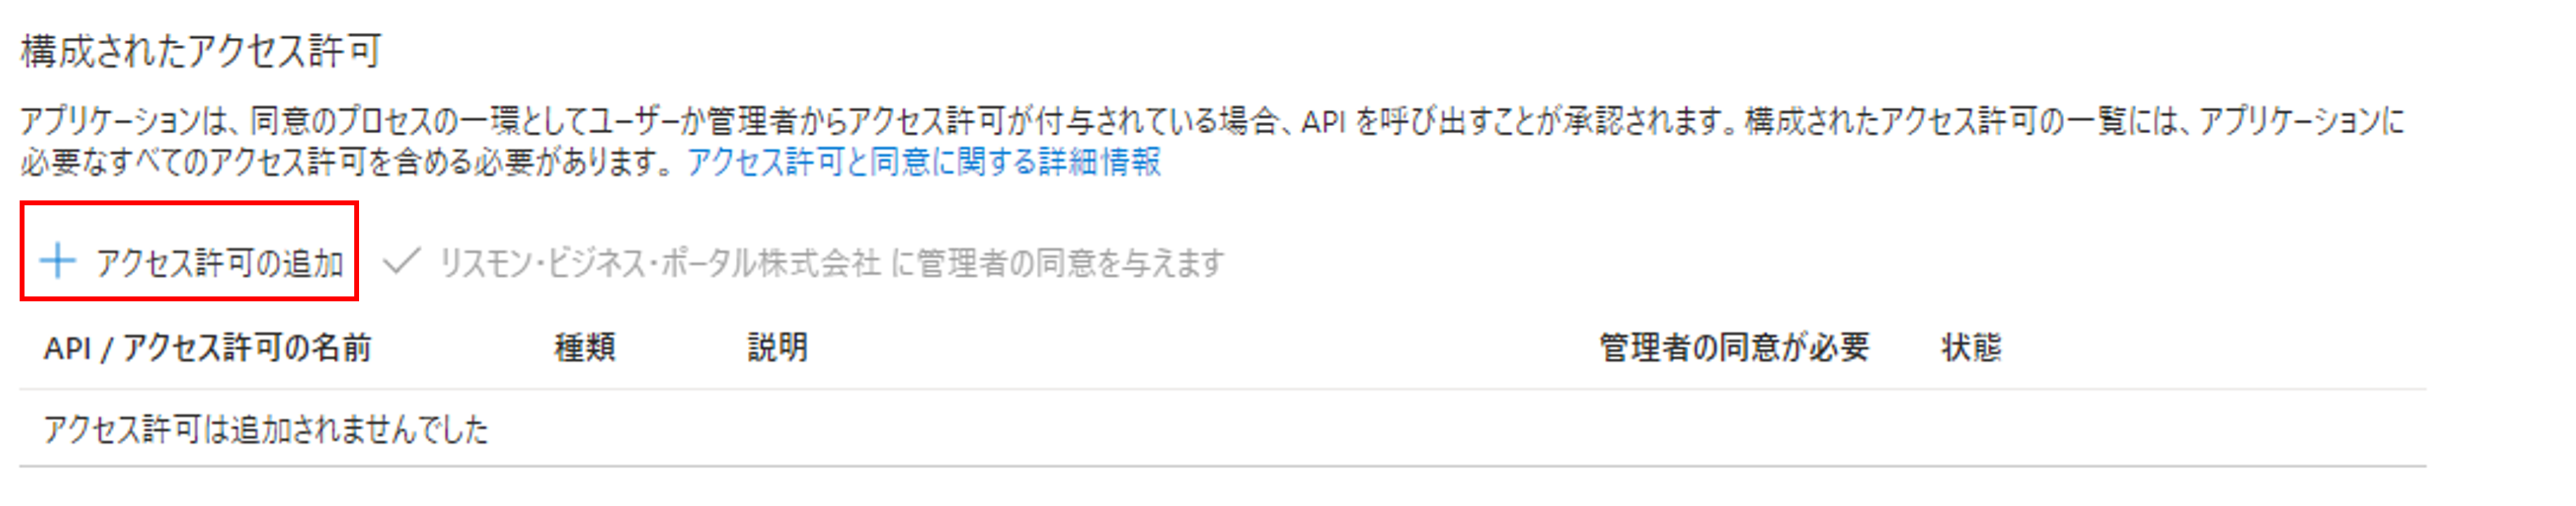Click the phrase 同意のプロセス in the description
Screen dimensions: 2576x506
345,121
